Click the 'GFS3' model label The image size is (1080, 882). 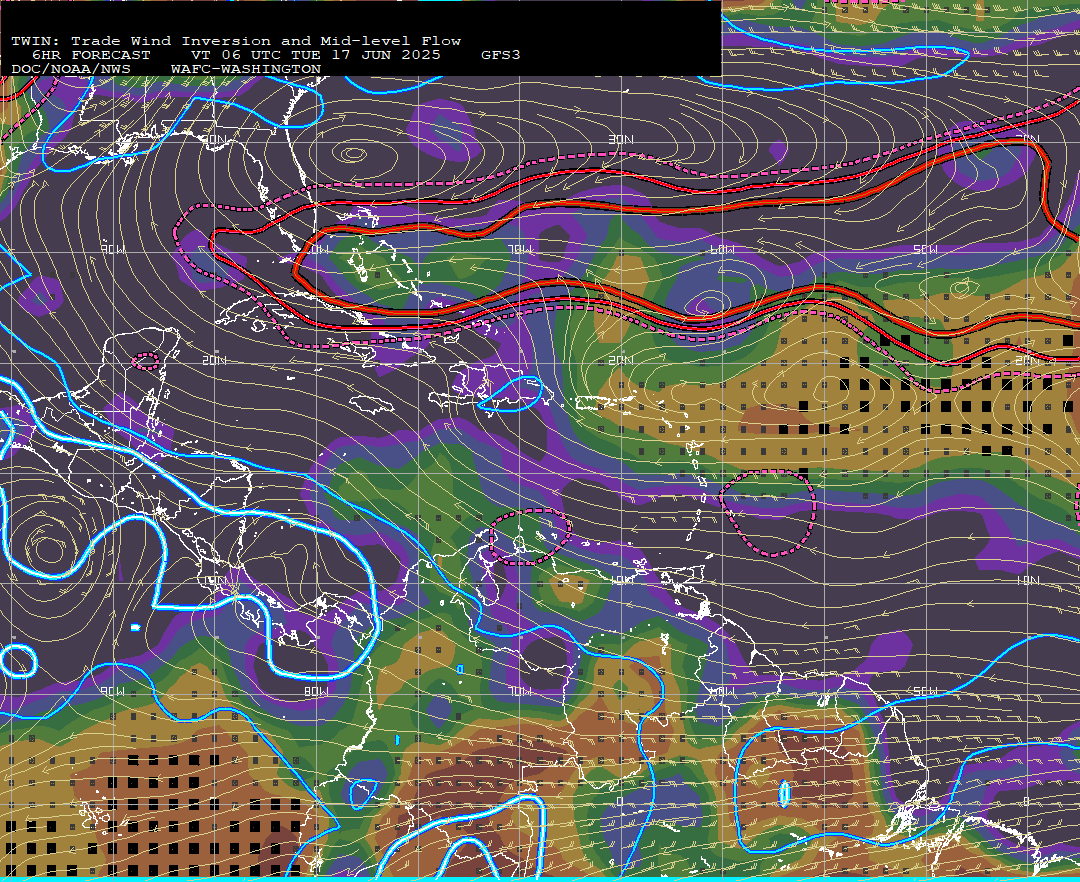pos(500,55)
